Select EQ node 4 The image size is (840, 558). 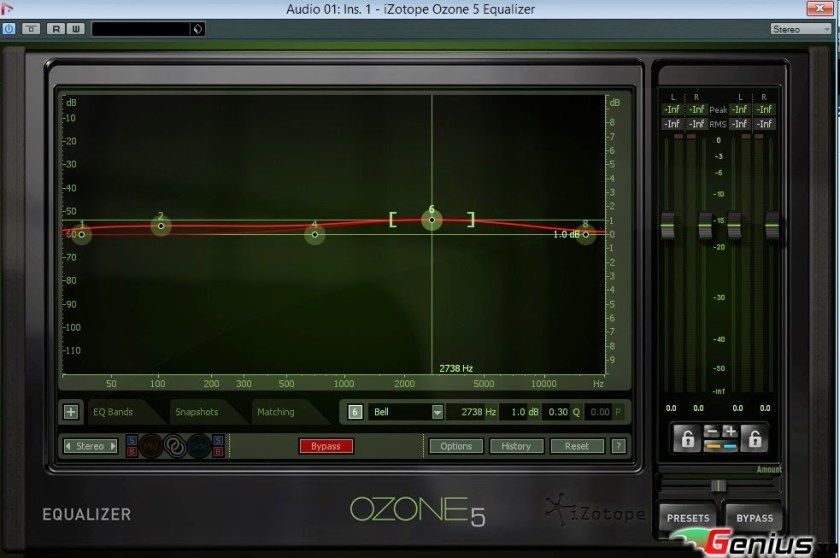point(314,234)
